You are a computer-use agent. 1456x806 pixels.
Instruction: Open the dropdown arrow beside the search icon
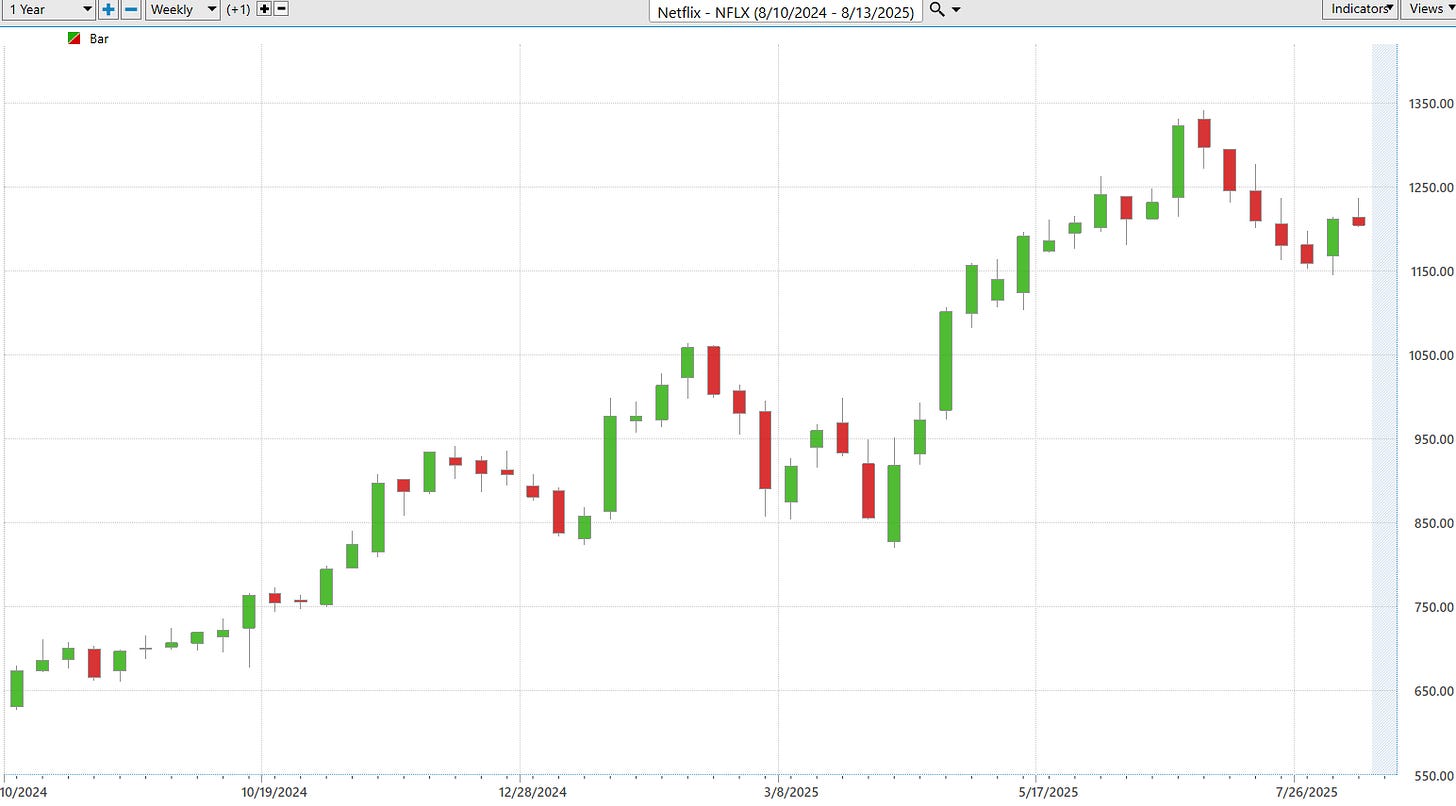(956, 10)
